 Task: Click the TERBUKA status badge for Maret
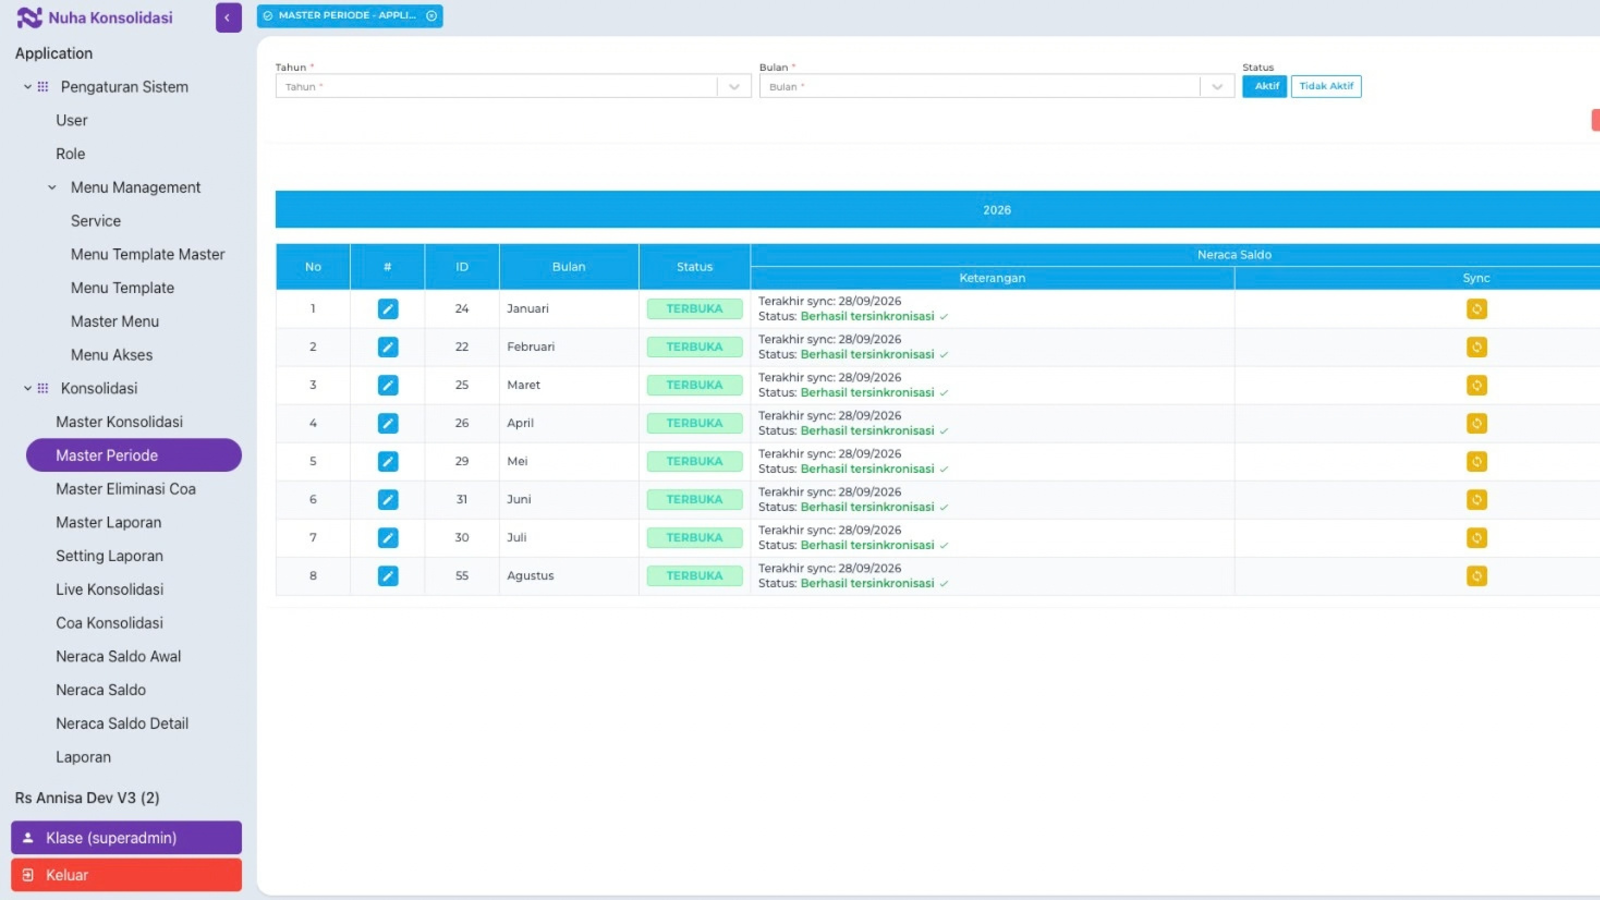point(694,385)
